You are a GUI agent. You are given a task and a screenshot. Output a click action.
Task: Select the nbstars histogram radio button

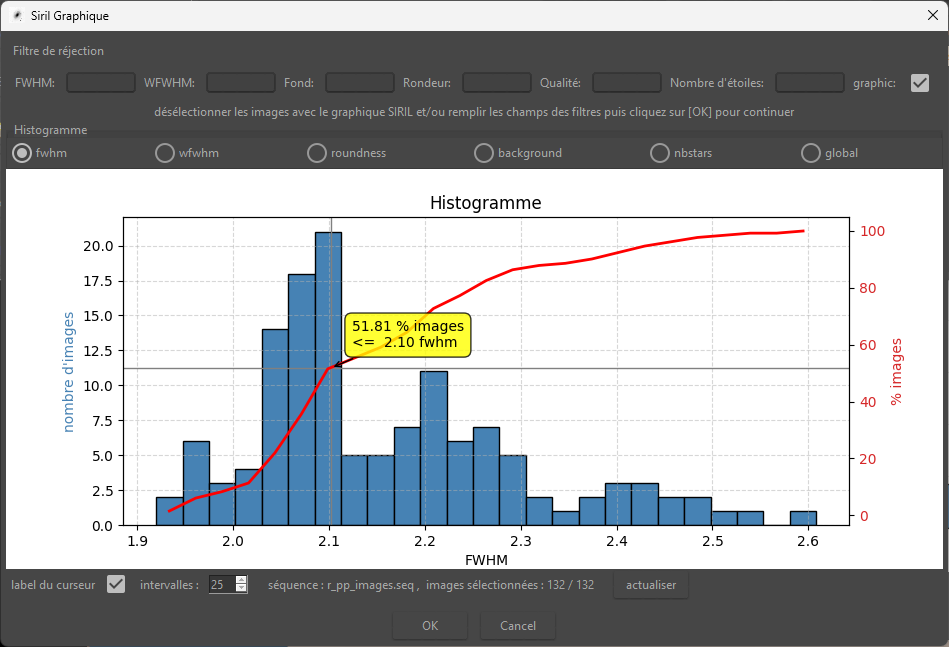(x=660, y=153)
